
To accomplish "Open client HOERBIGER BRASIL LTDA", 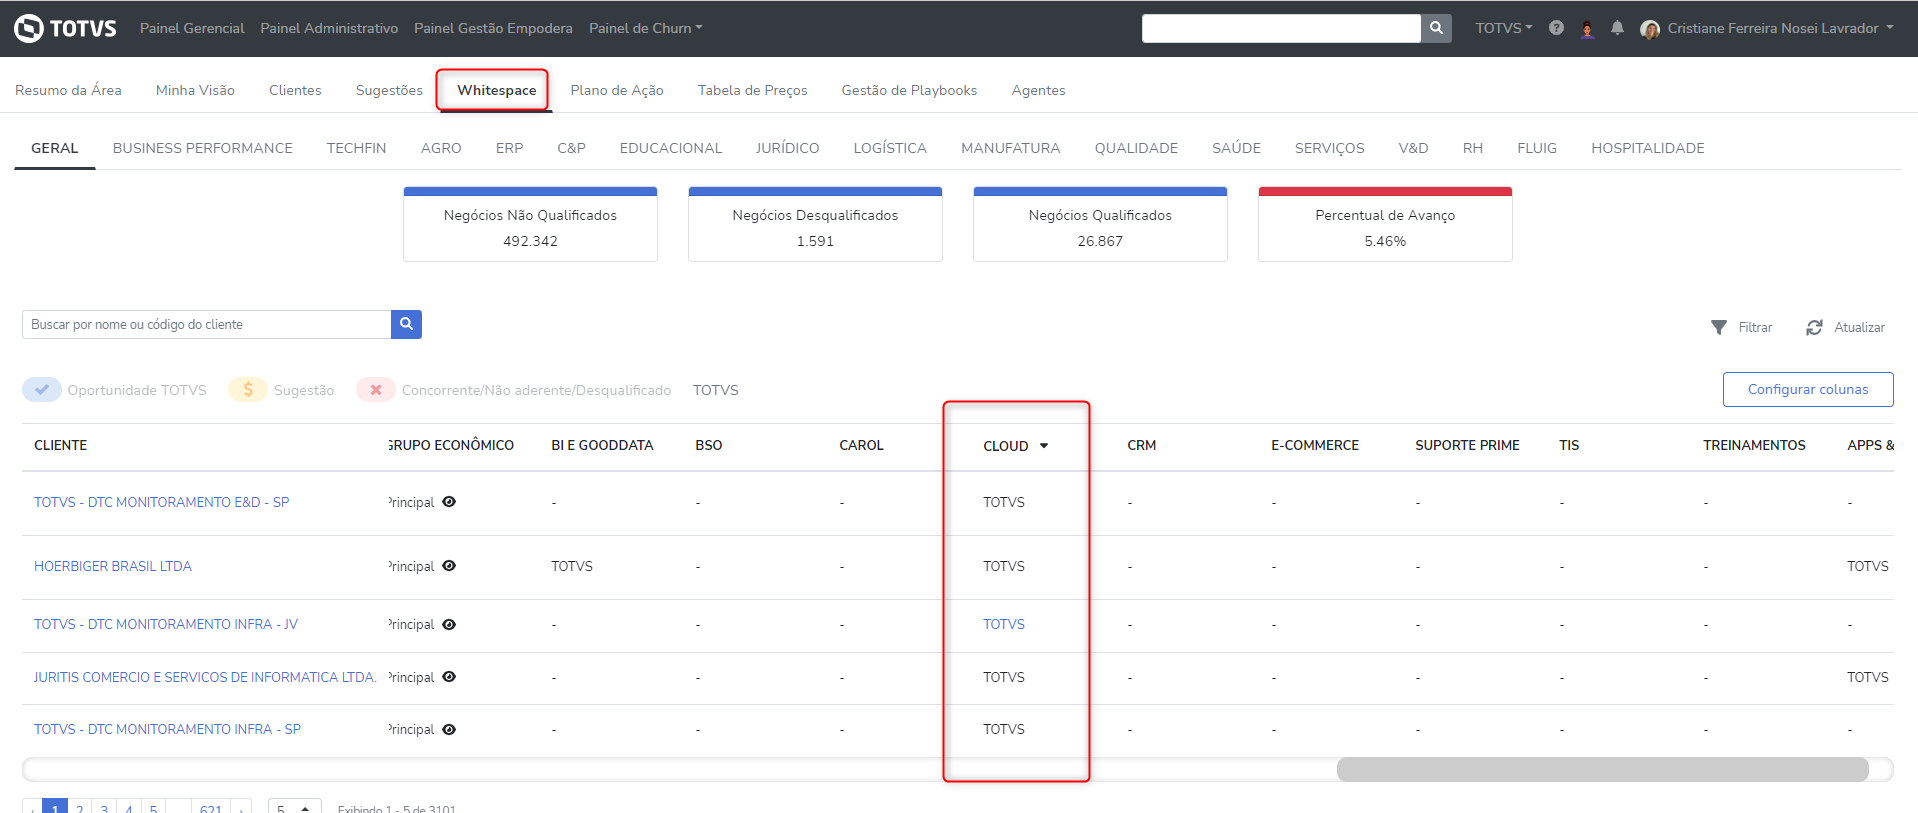I will (x=113, y=566).
